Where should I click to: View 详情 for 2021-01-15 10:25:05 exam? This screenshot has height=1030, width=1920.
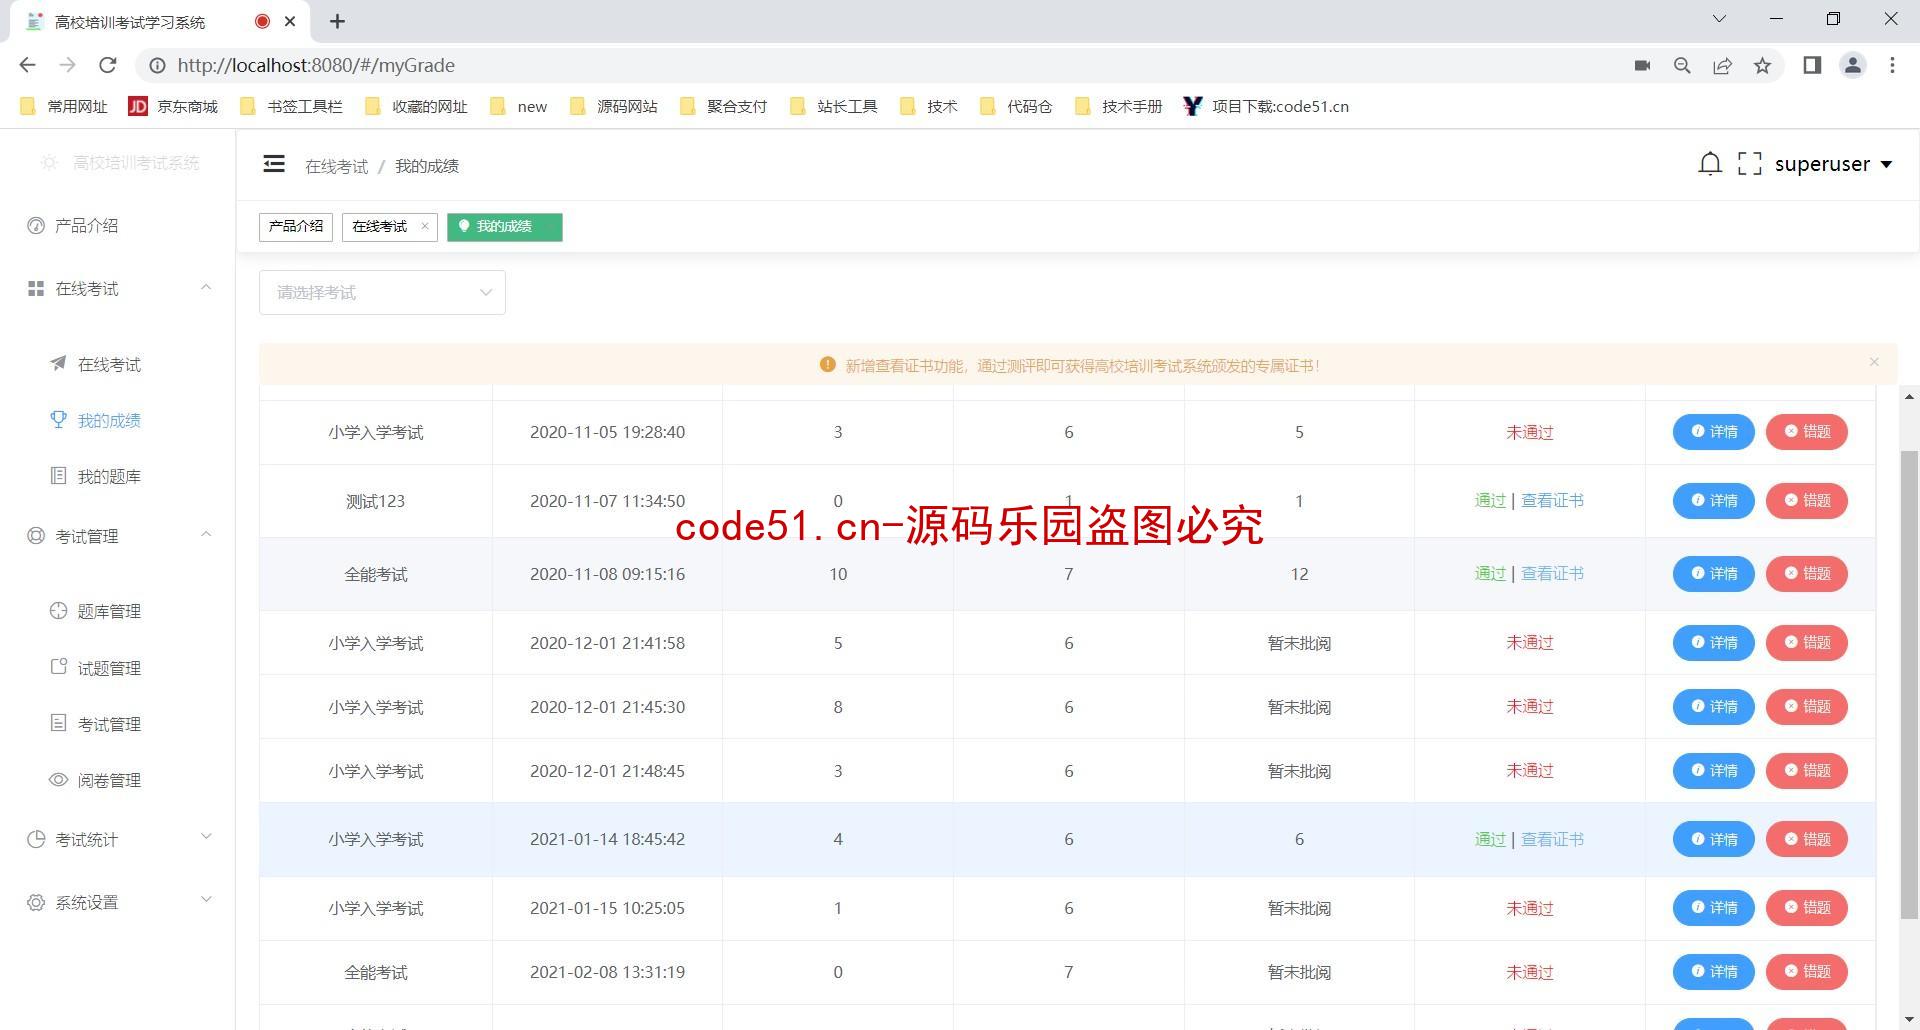pyautogui.click(x=1714, y=908)
